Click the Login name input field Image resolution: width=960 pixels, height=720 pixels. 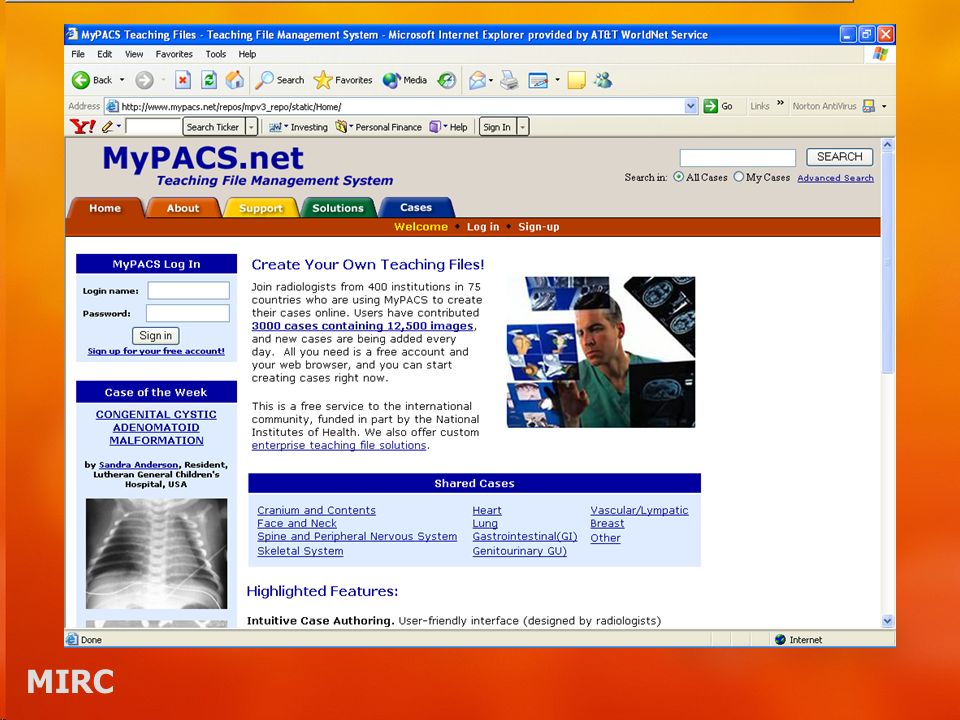point(189,290)
